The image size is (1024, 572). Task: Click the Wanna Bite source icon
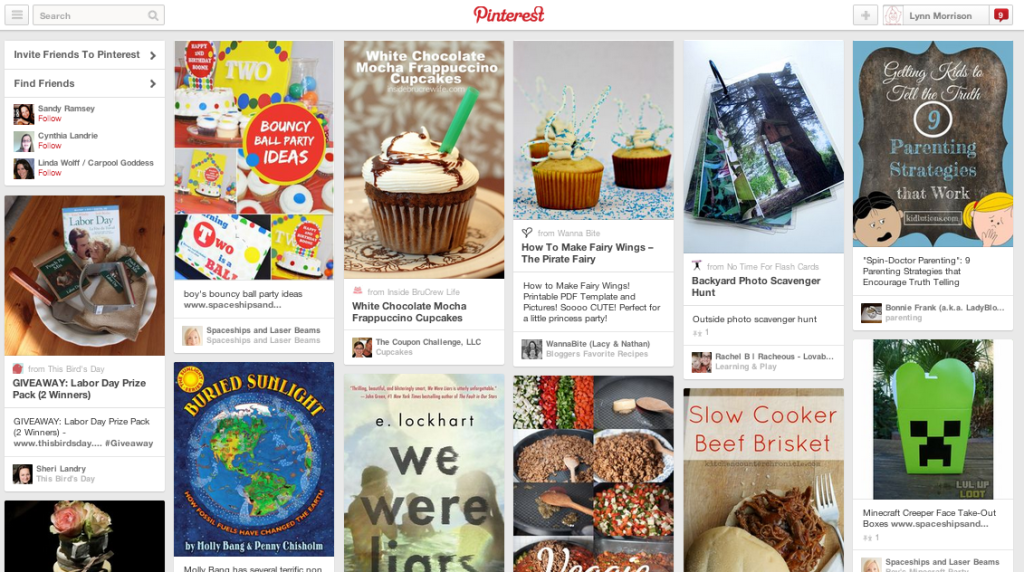click(527, 232)
